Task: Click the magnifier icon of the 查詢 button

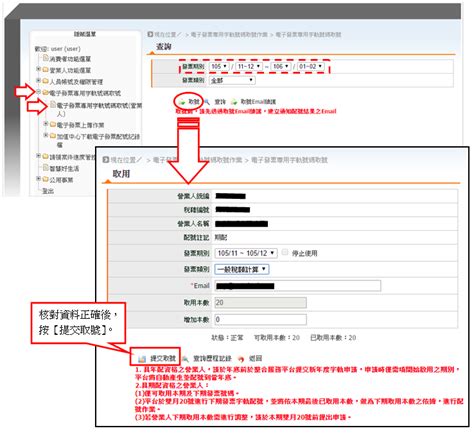Action: (207, 102)
